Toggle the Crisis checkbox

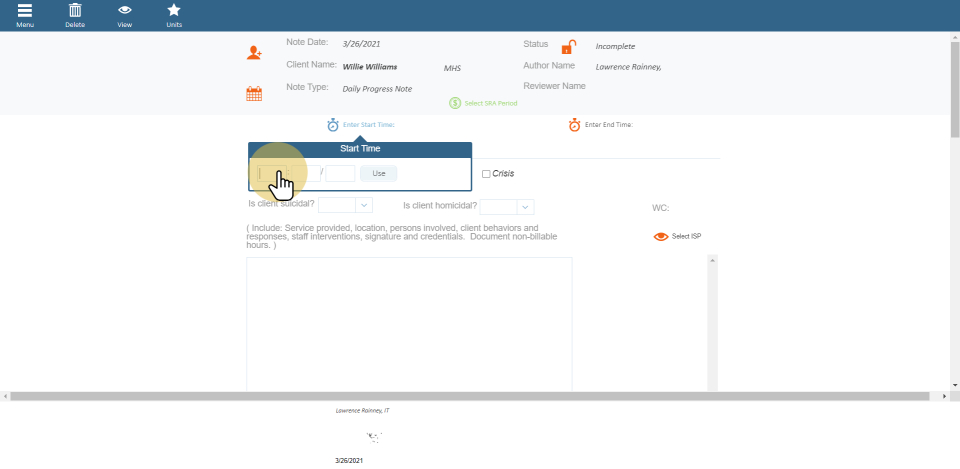[486, 174]
